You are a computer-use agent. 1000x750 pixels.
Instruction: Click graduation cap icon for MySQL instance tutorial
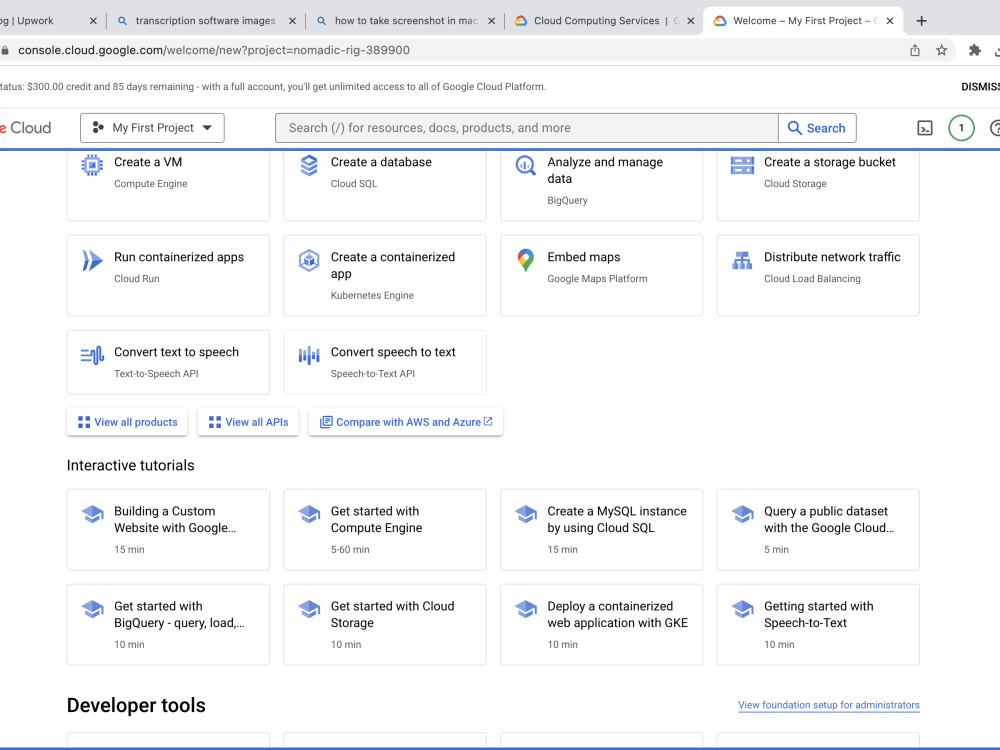(526, 514)
